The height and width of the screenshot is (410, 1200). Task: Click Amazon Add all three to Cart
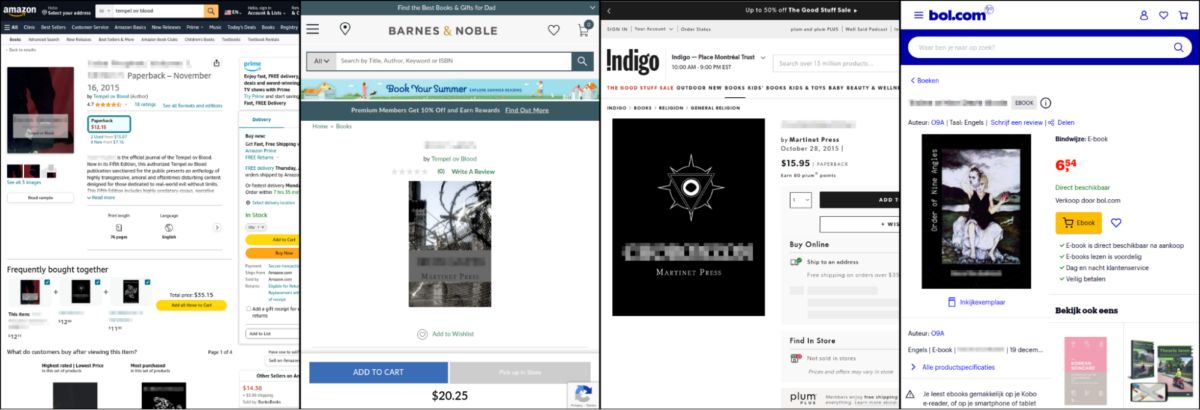(191, 306)
